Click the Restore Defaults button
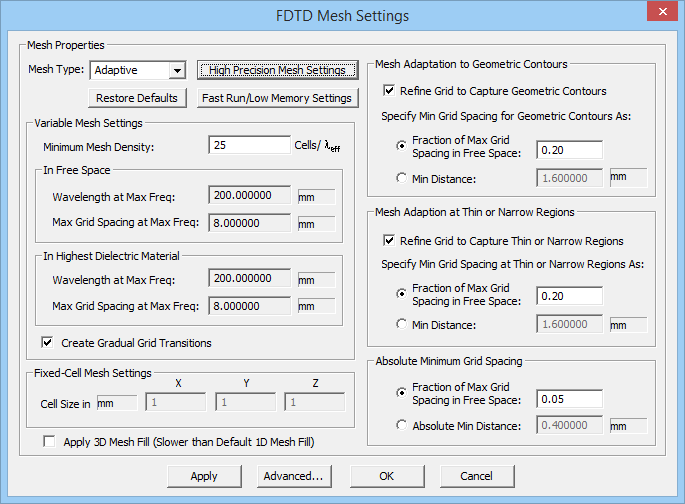The height and width of the screenshot is (504, 685). point(138,98)
